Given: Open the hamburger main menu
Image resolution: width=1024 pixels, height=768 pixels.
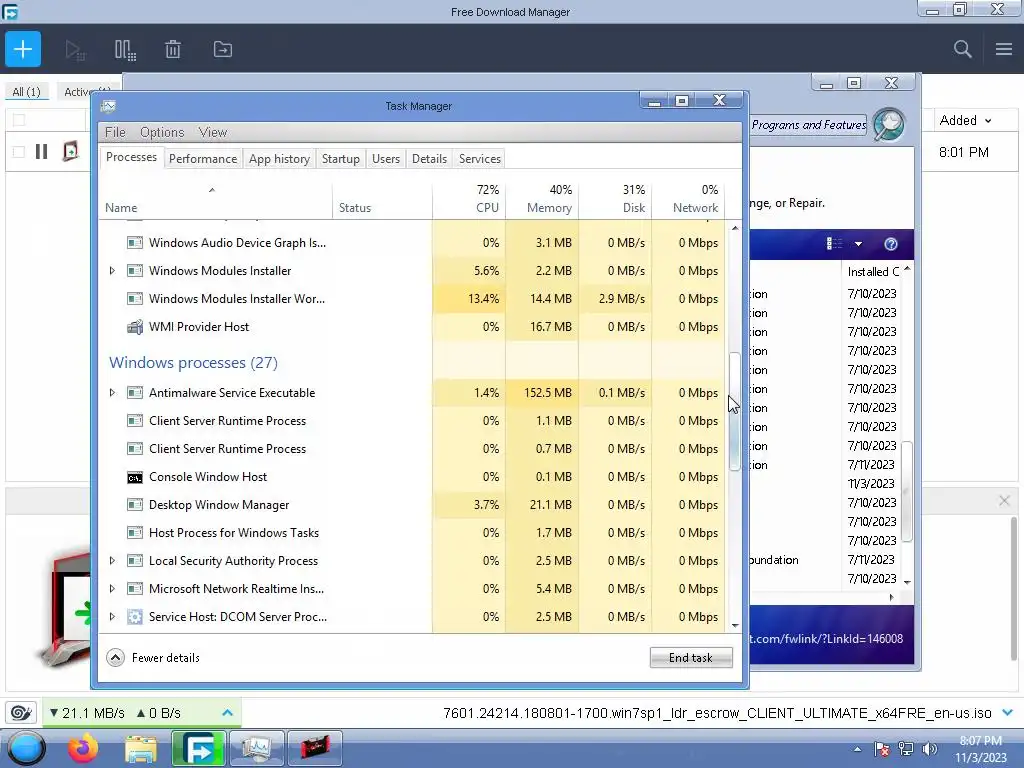Looking at the screenshot, I should [x=1004, y=49].
